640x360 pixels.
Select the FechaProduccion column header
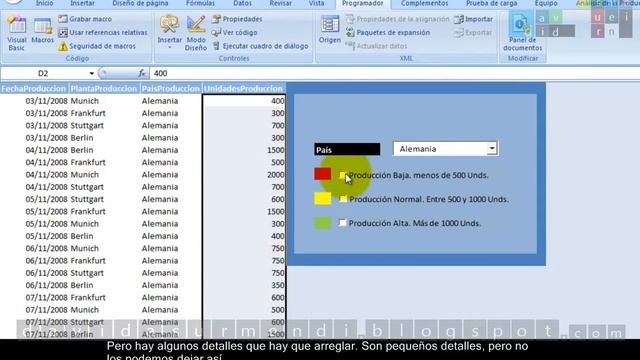[x=33, y=89]
